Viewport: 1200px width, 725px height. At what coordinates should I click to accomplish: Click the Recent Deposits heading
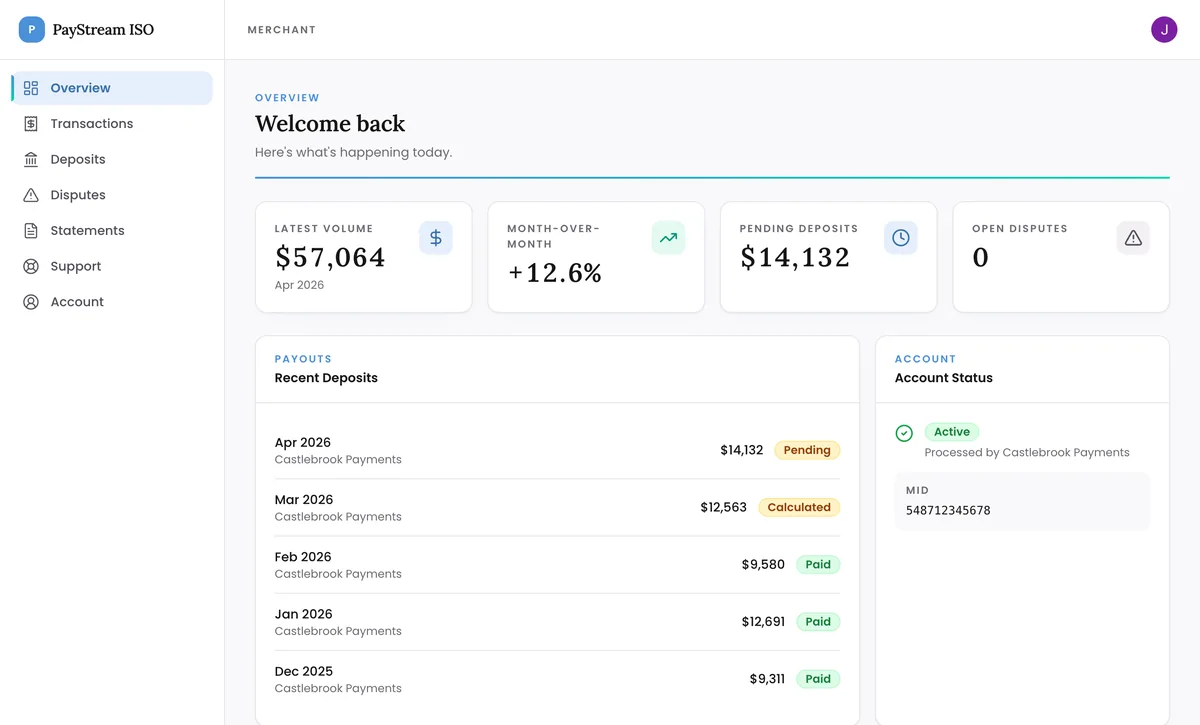click(x=326, y=378)
